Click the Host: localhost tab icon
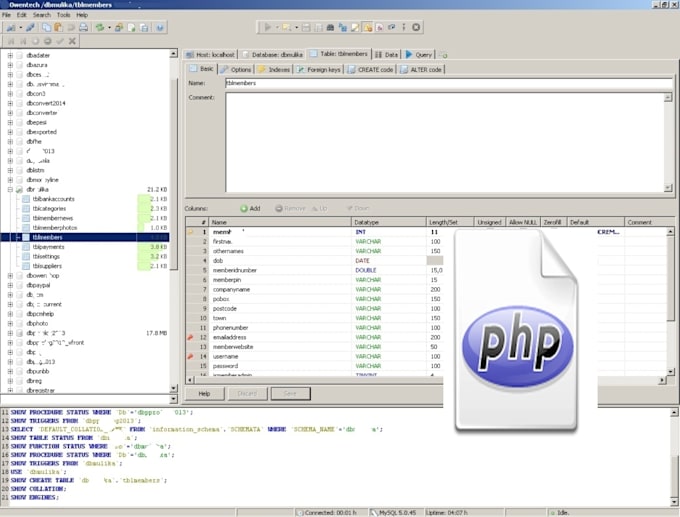The height and width of the screenshot is (517, 680). tap(190, 54)
